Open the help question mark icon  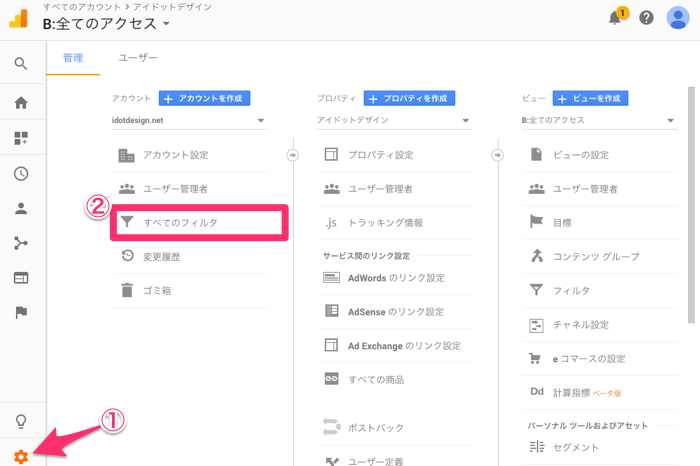tap(647, 18)
